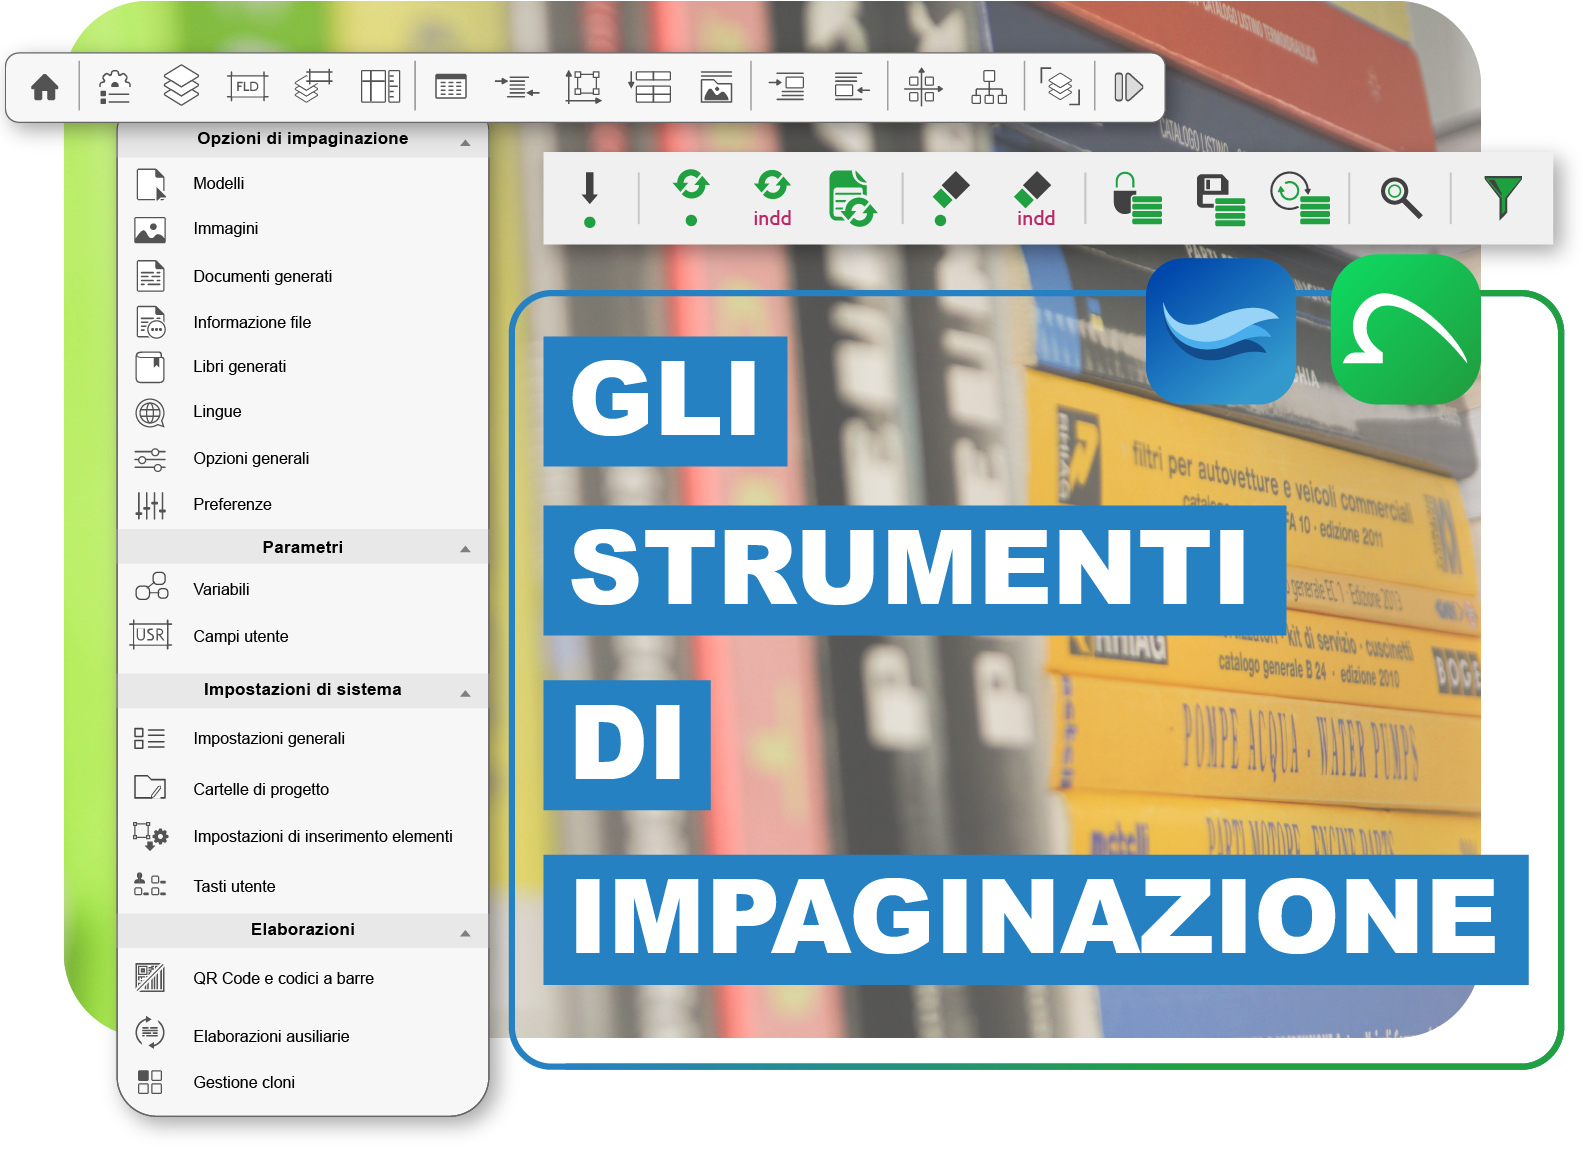The width and height of the screenshot is (1583, 1149).
Task: Click the green filter funnel icon
Action: [1503, 197]
